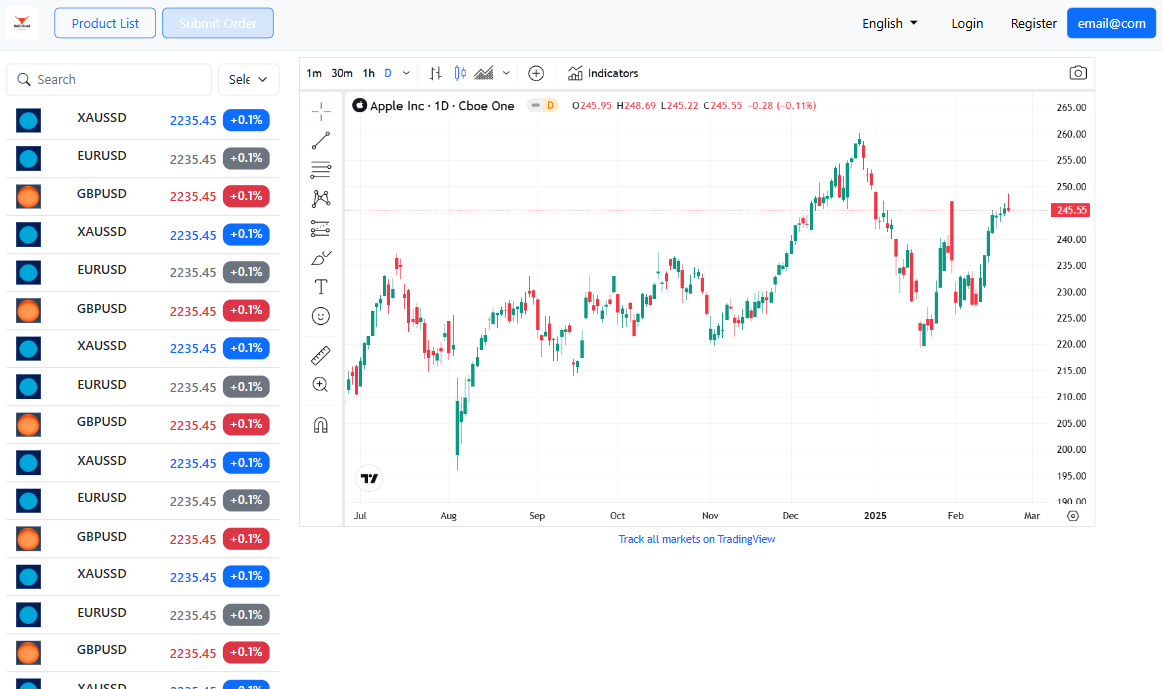Click the compare or add symbol icon
Screen dimensions: 1163x689
point(536,73)
